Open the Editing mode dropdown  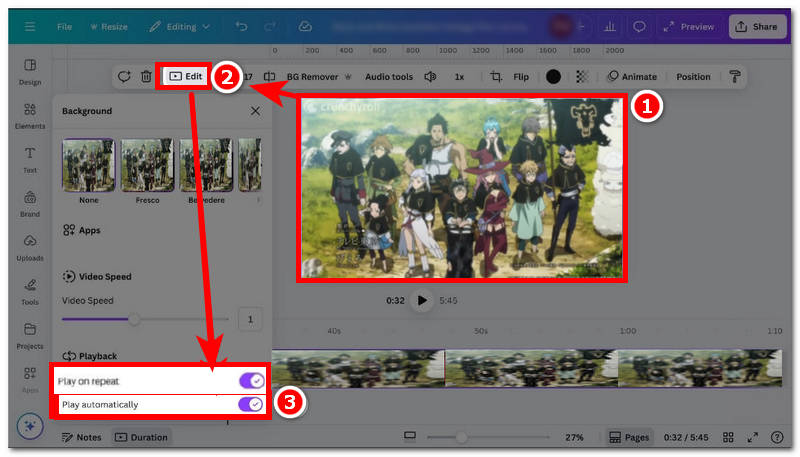pyautogui.click(x=181, y=26)
